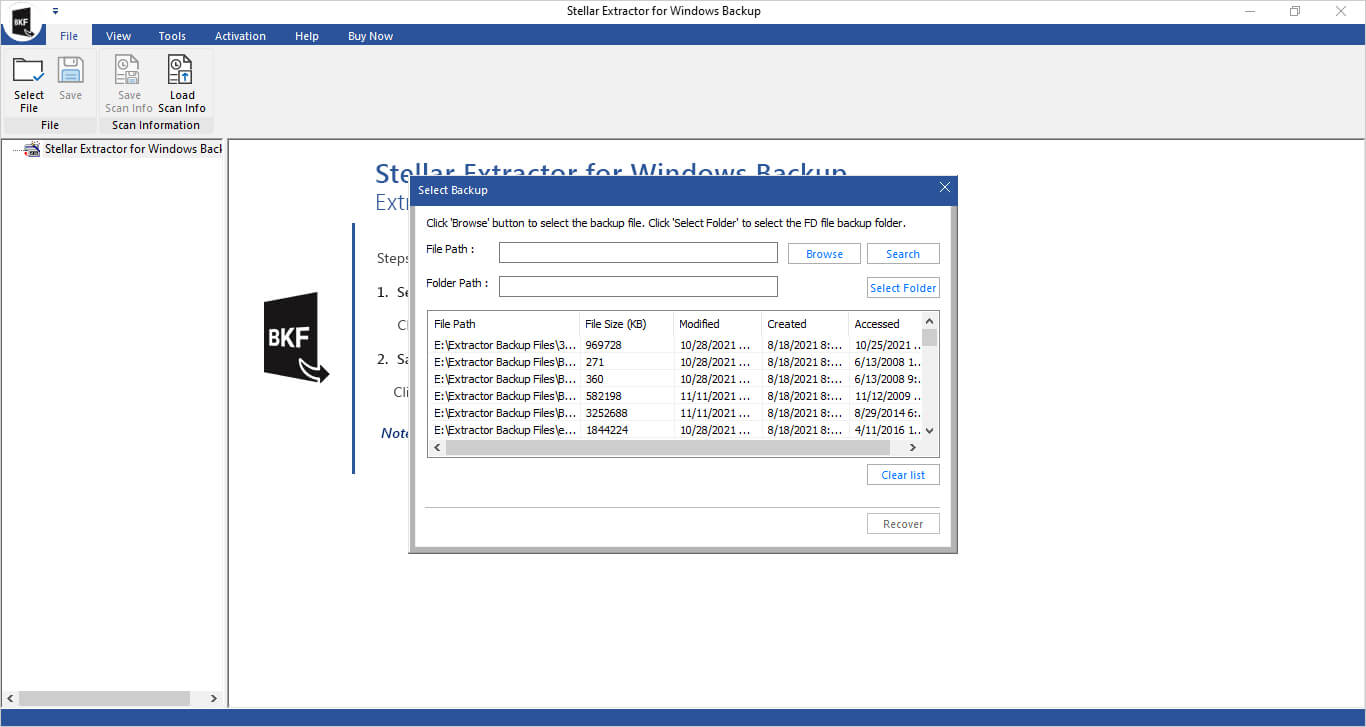Click the Accessed cell 10/25/2021

[x=887, y=345]
